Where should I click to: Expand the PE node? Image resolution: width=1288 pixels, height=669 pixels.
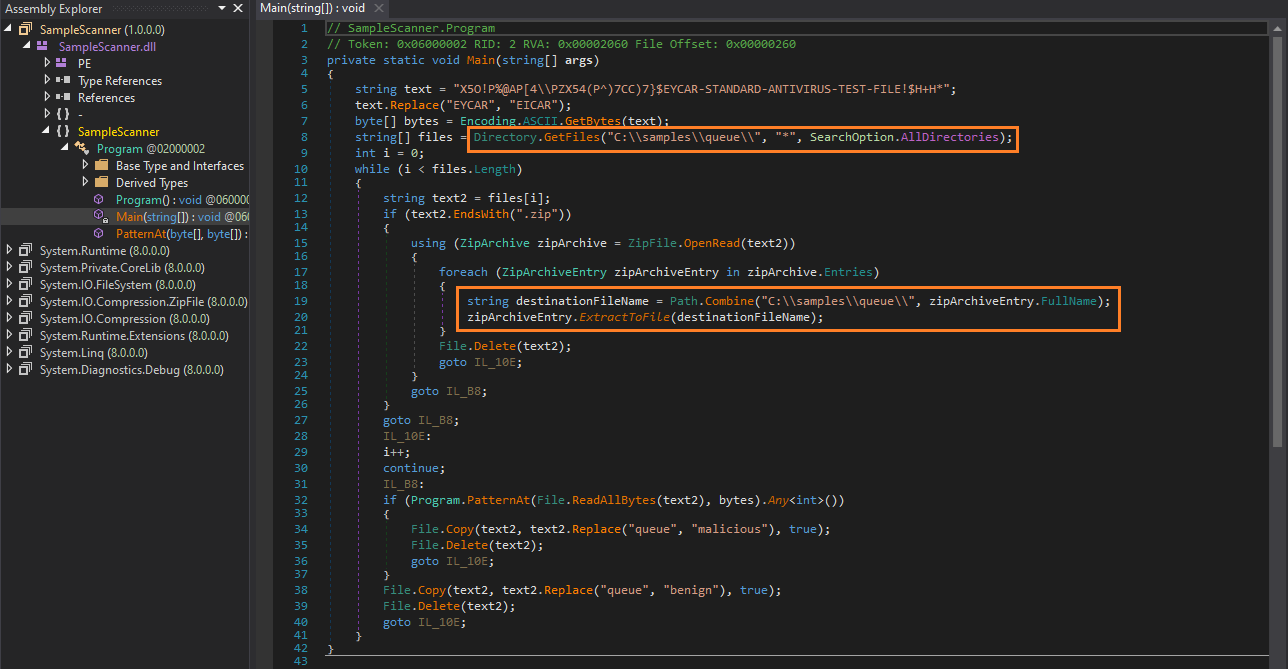tap(47, 64)
